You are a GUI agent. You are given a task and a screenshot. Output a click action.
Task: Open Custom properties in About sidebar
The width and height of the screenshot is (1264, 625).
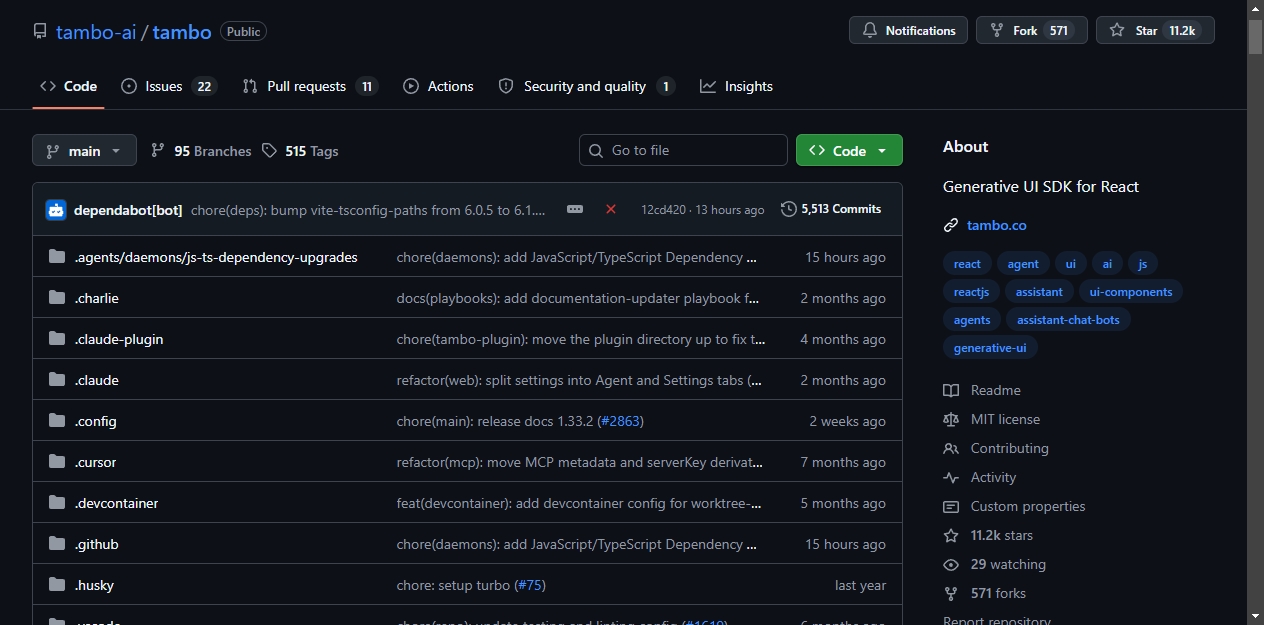tap(1028, 506)
